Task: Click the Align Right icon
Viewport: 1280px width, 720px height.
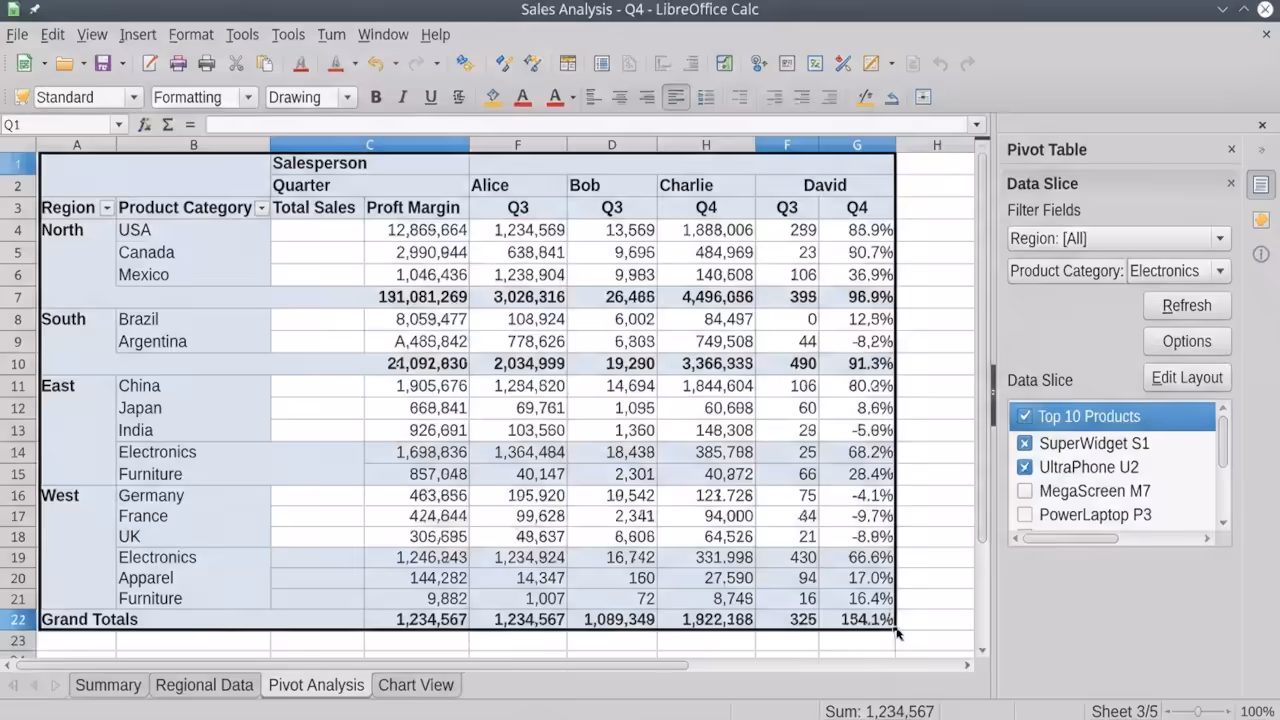Action: coord(647,97)
